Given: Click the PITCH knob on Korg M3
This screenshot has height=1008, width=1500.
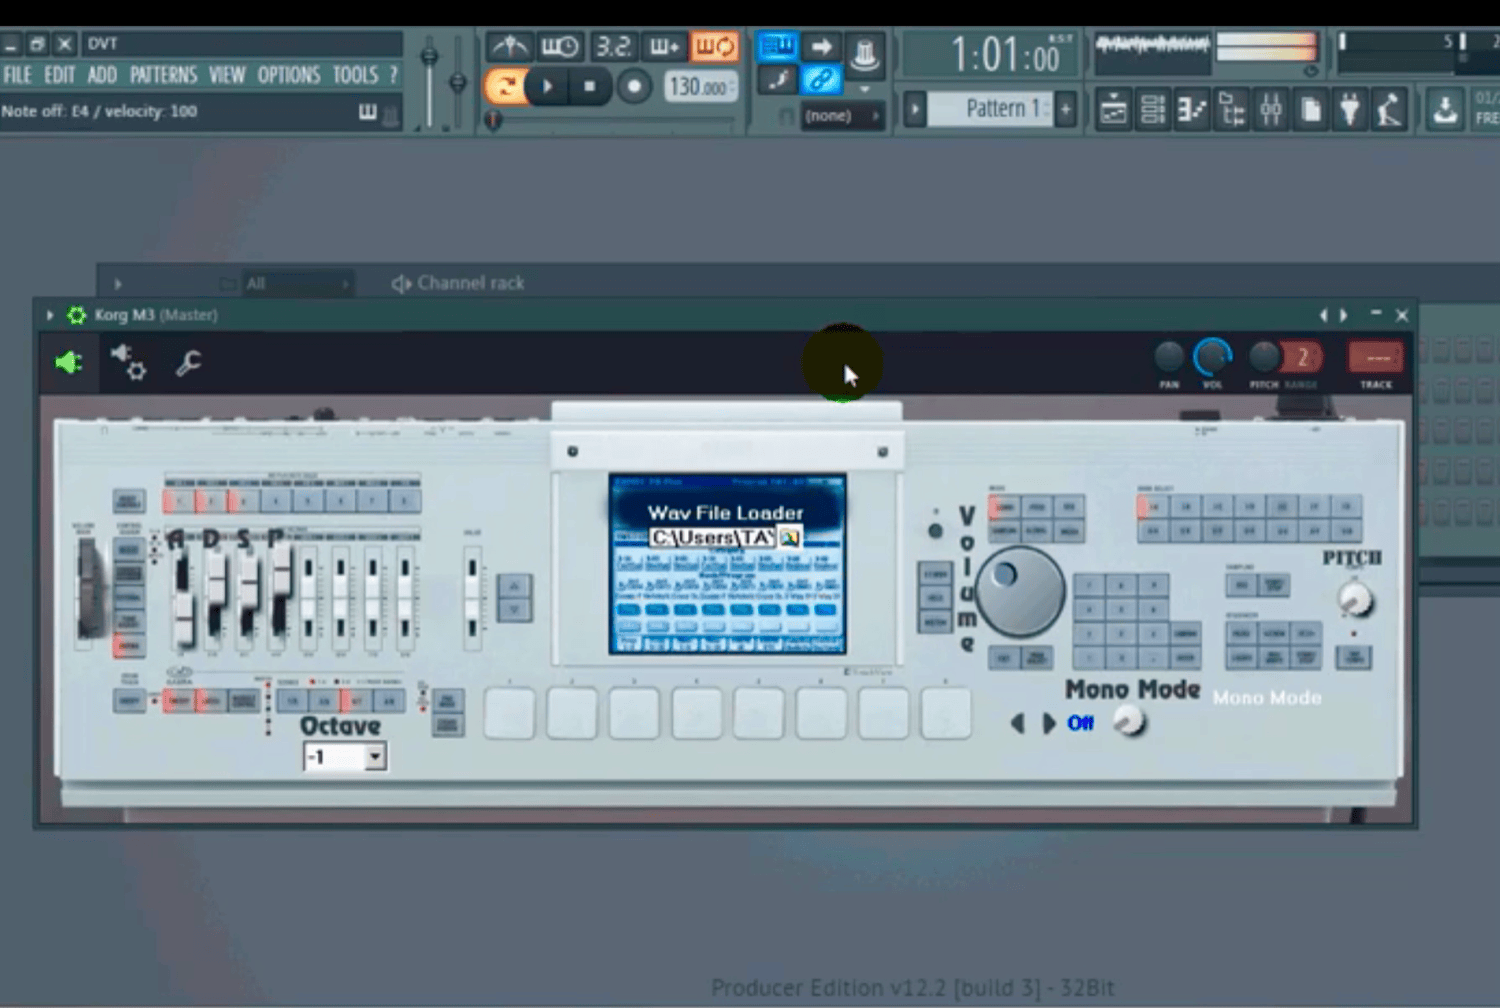Looking at the screenshot, I should pos(1355,598).
